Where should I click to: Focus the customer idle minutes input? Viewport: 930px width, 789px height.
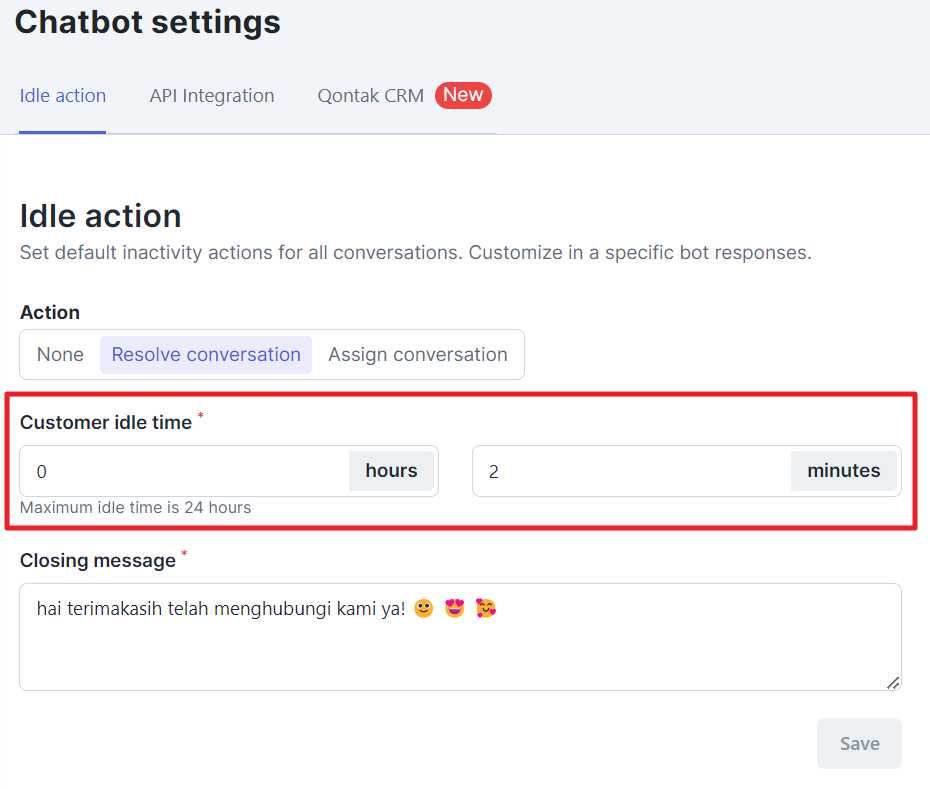(x=632, y=472)
